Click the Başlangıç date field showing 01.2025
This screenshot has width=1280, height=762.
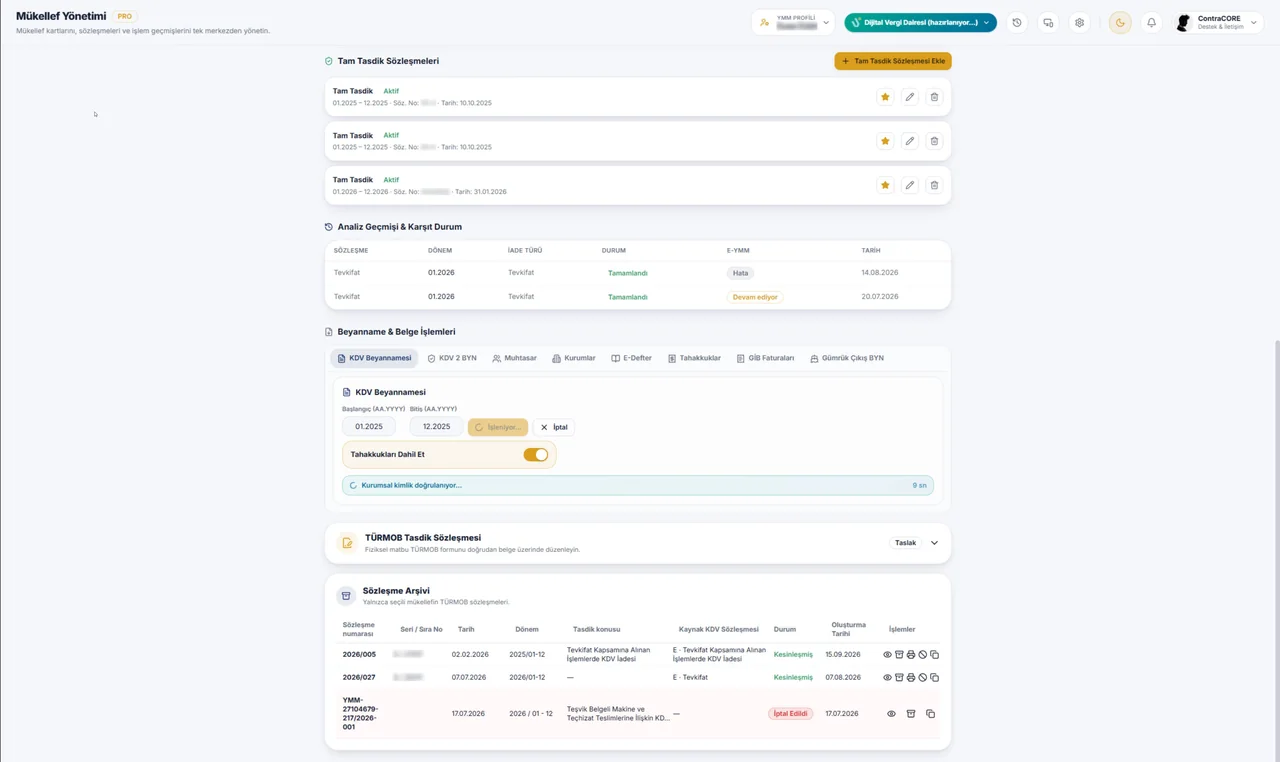369,427
